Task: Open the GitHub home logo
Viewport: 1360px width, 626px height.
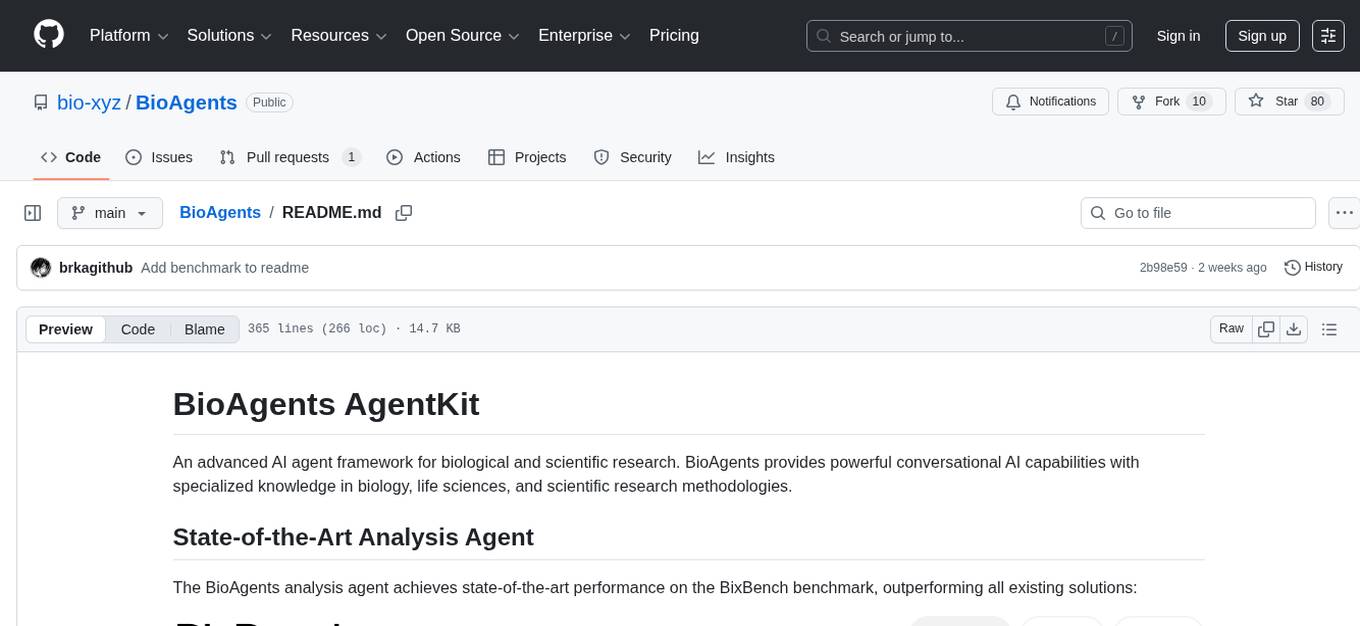Action: (48, 34)
